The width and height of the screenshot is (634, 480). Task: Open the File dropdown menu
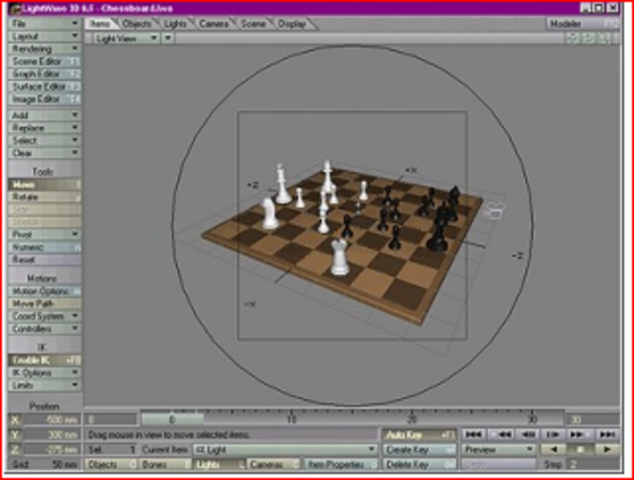point(44,23)
